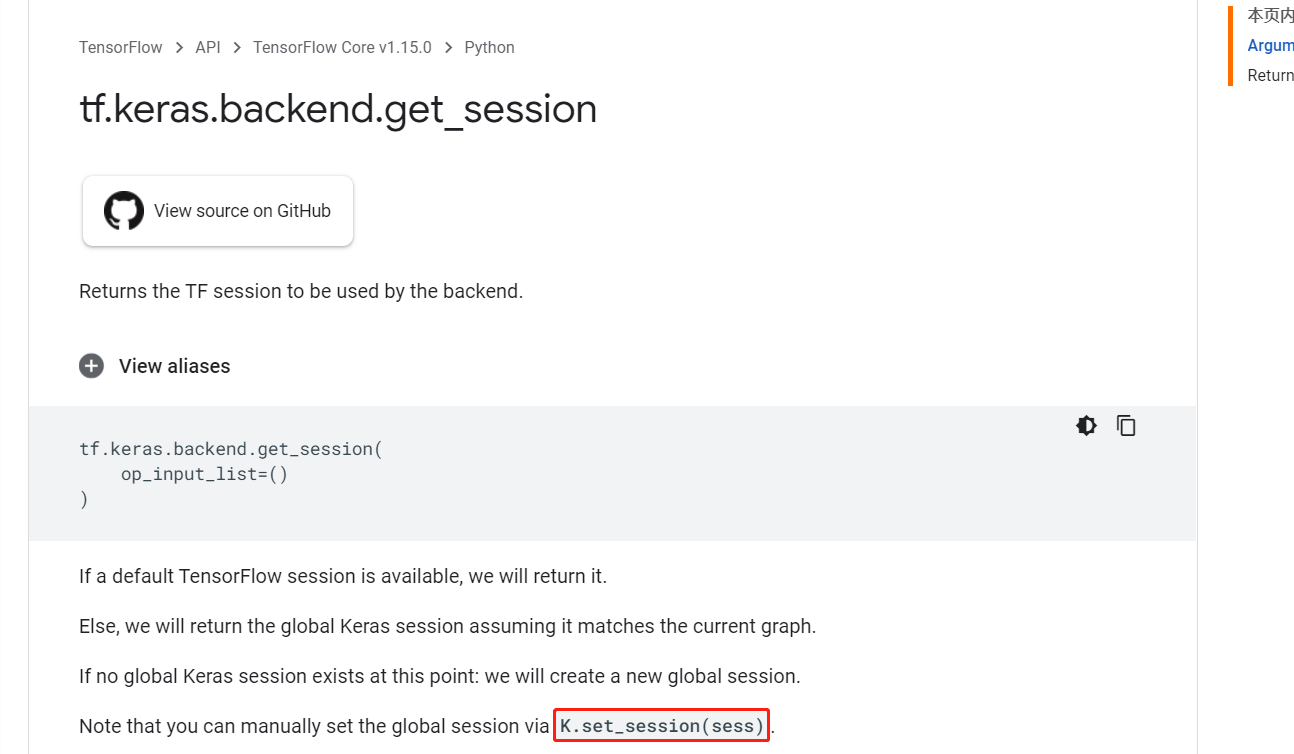Open the Returns section from the sidebar
The image size is (1294, 754).
tap(1270, 75)
